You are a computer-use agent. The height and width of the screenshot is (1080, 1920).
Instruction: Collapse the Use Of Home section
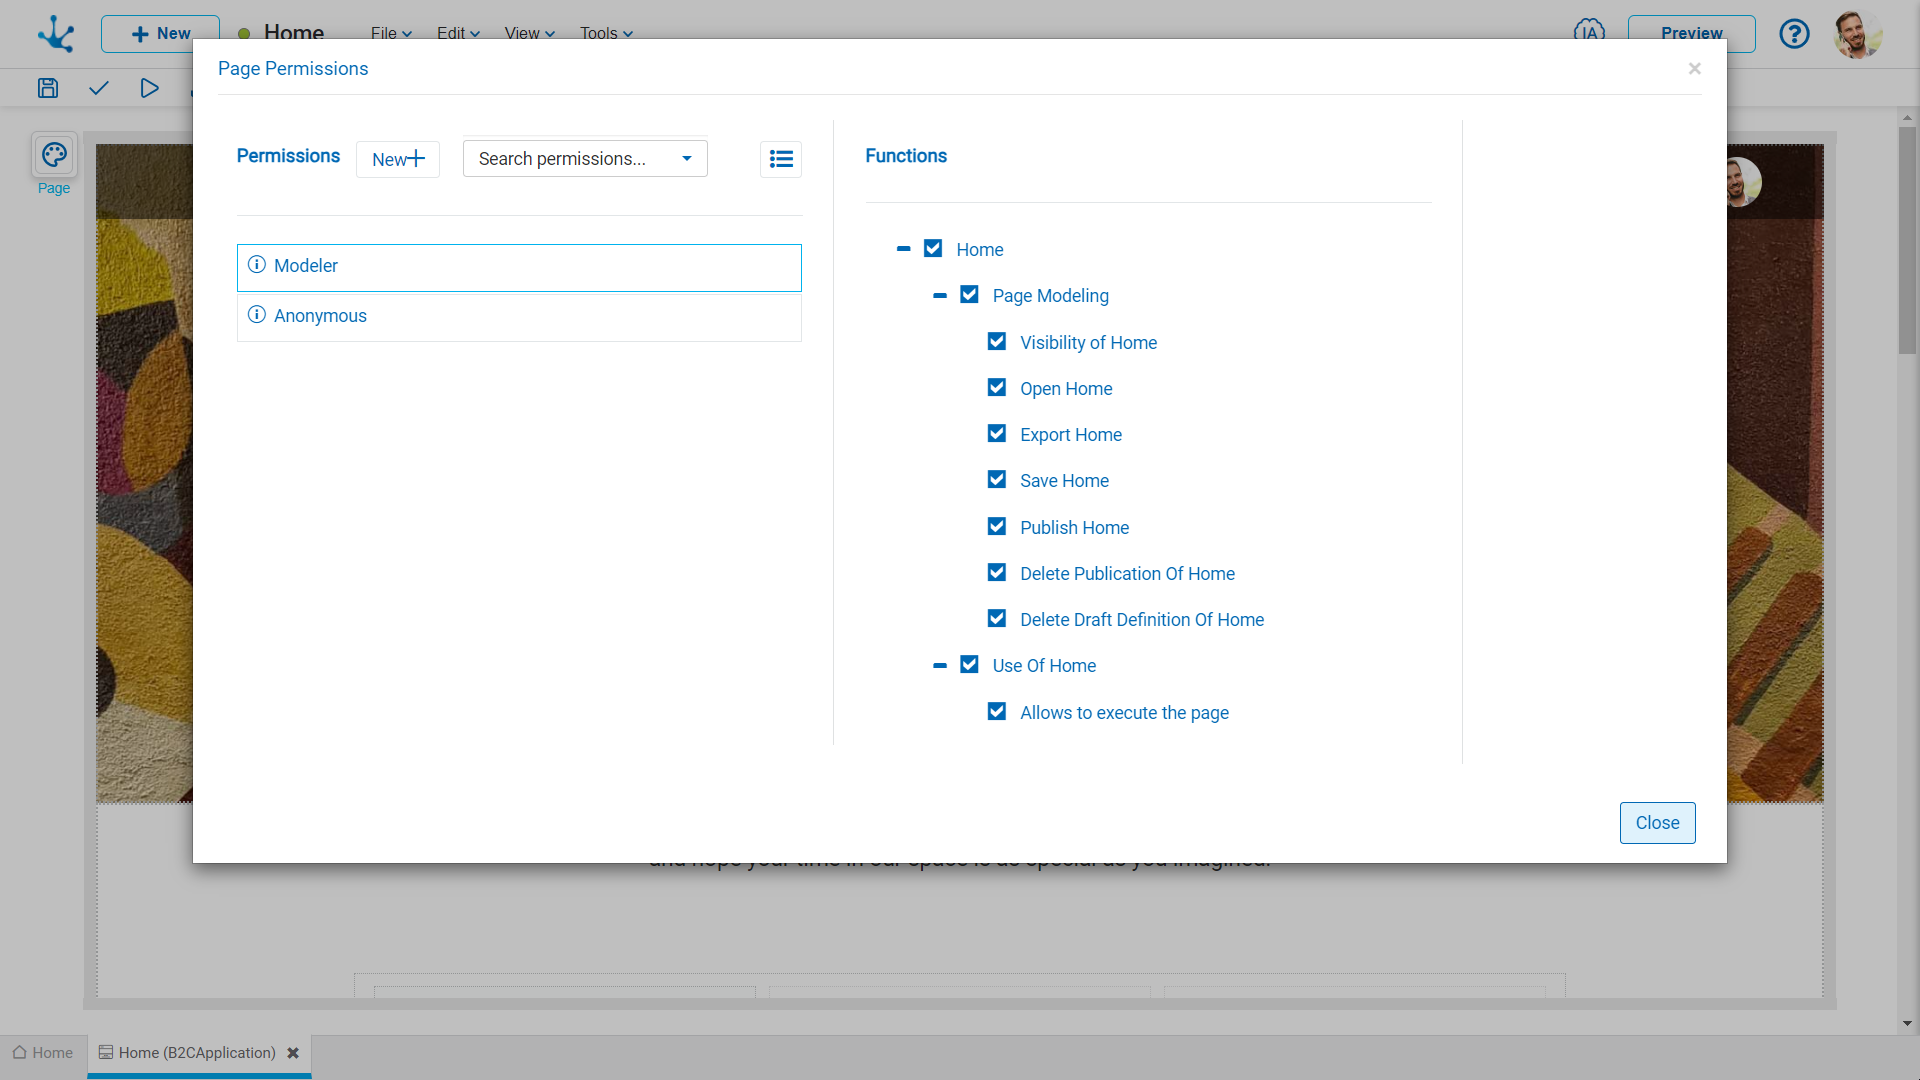(x=942, y=666)
